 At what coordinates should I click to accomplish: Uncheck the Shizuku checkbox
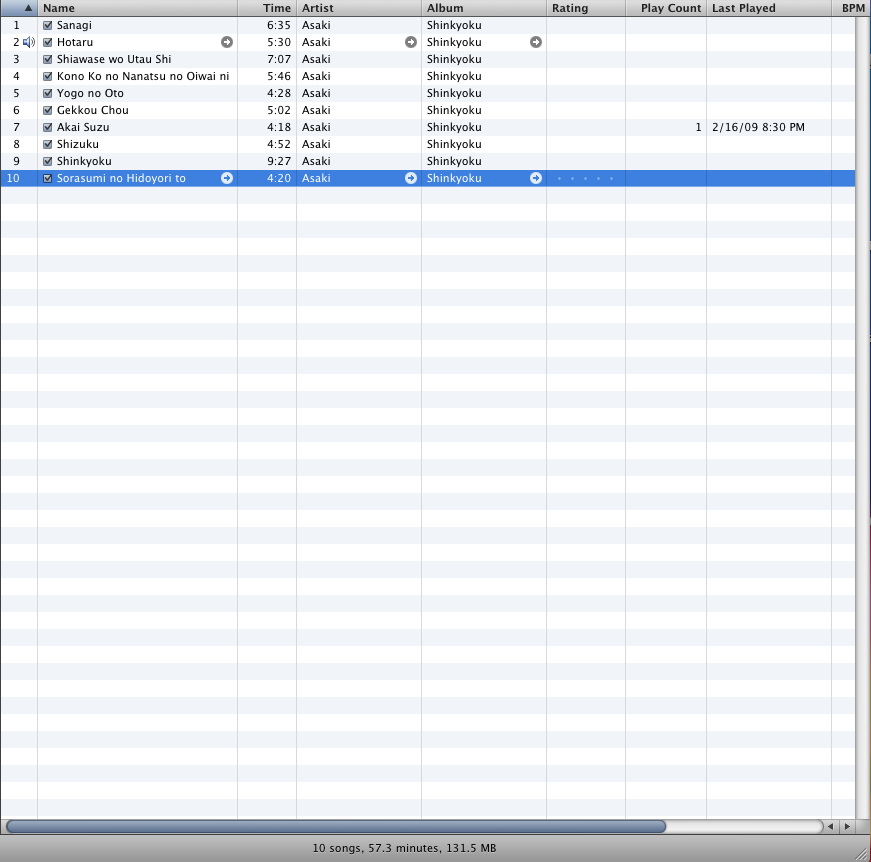[48, 144]
